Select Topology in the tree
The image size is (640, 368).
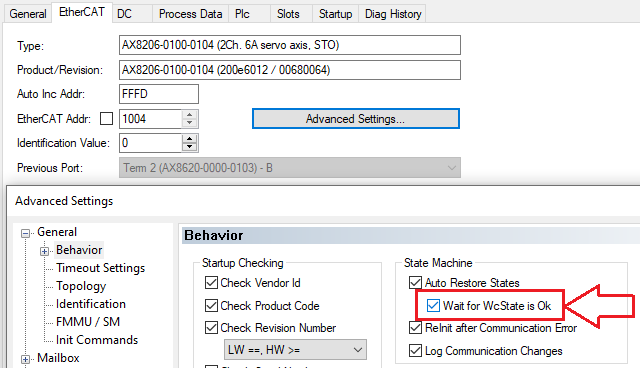(x=81, y=286)
